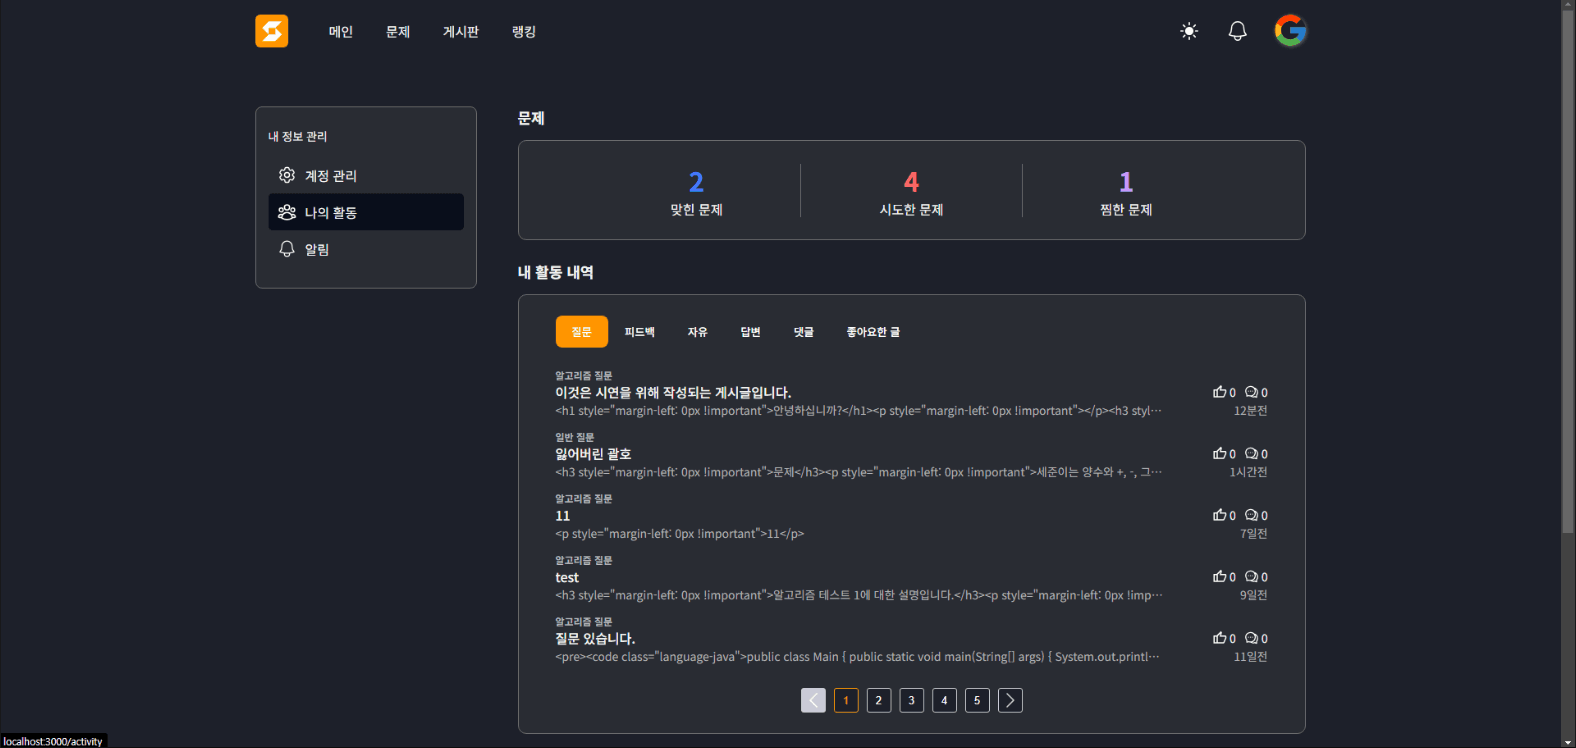
Task: Click the previous page left chevron
Action: point(813,700)
